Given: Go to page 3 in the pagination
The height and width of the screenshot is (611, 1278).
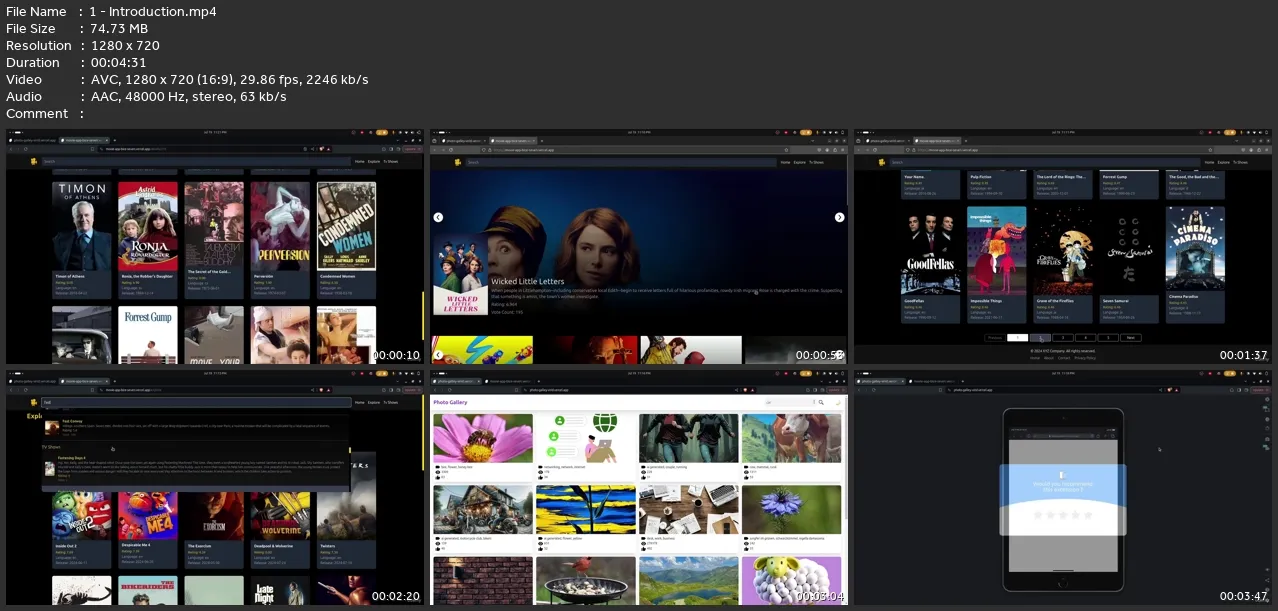Looking at the screenshot, I should click(1063, 338).
